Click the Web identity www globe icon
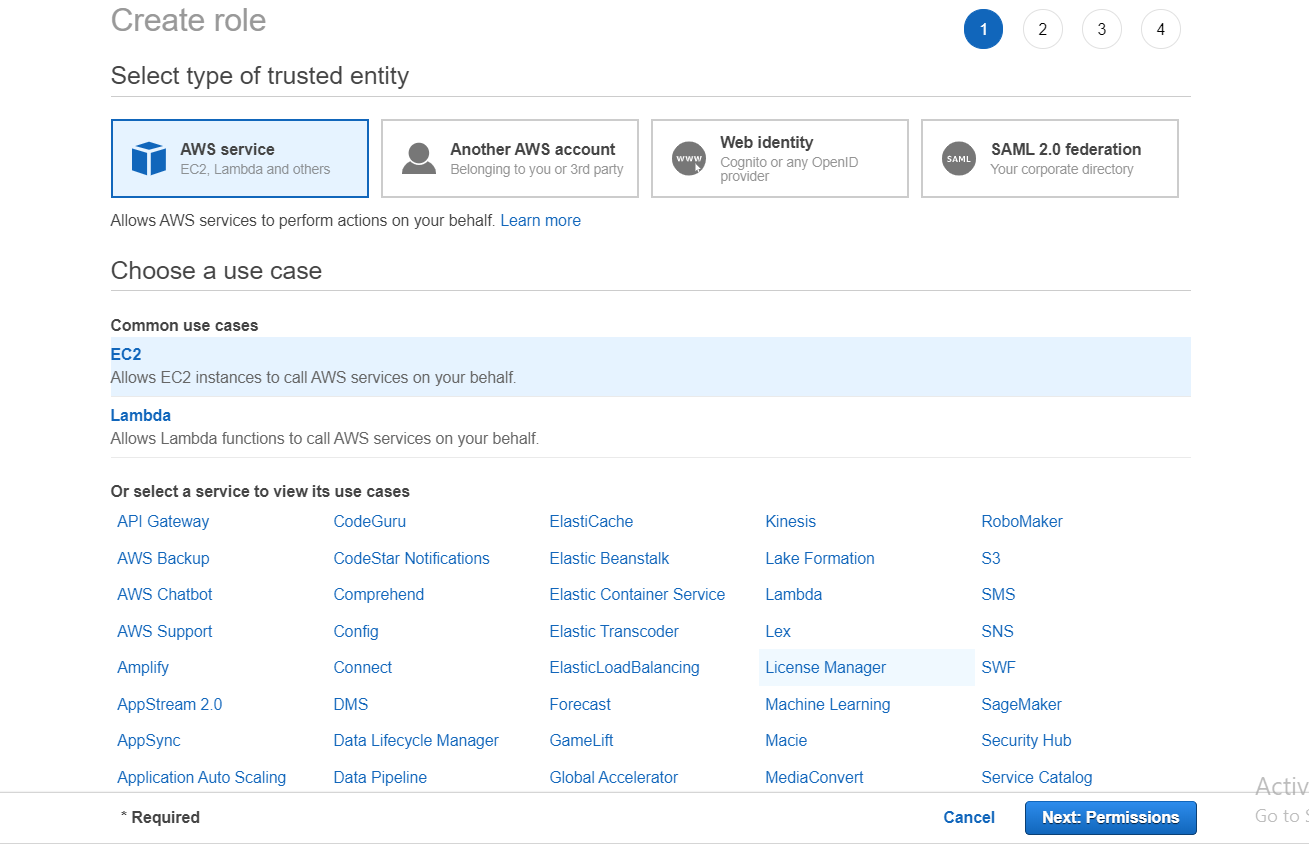This screenshot has width=1309, height=844. pos(689,159)
